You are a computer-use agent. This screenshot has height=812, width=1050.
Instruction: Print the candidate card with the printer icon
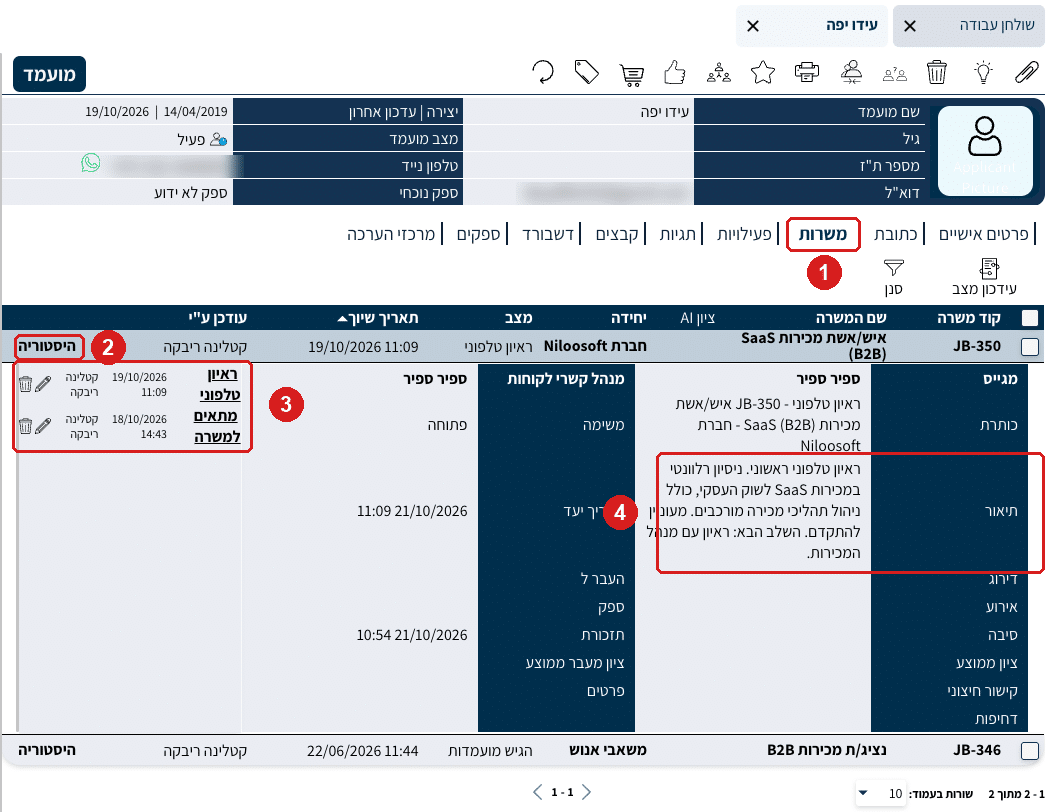pos(807,72)
